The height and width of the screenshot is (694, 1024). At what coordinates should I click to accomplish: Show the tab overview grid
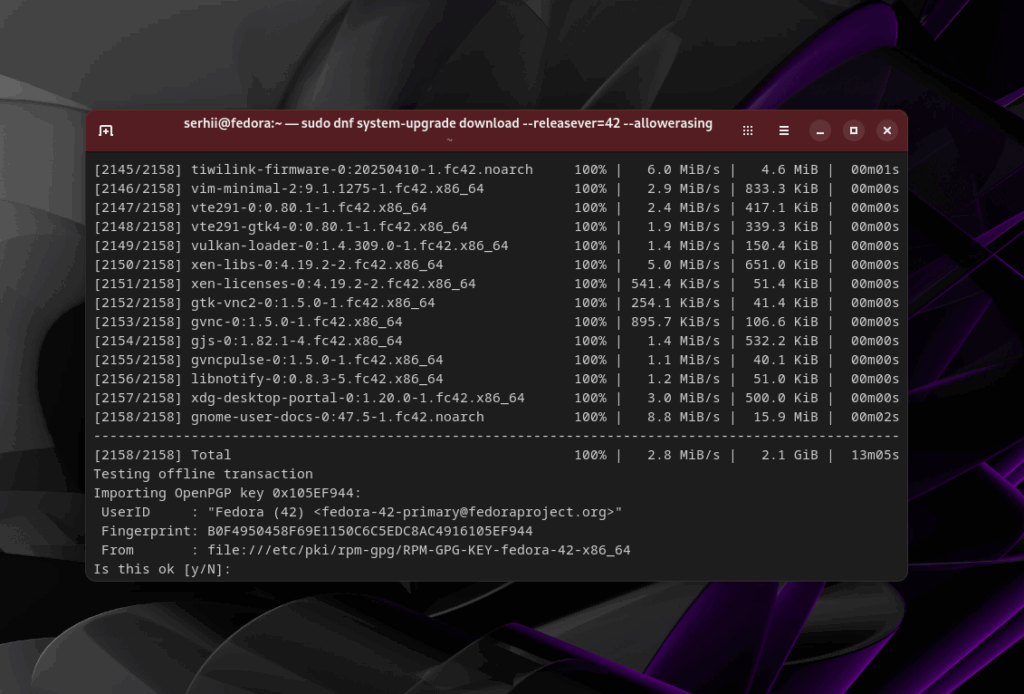(748, 131)
